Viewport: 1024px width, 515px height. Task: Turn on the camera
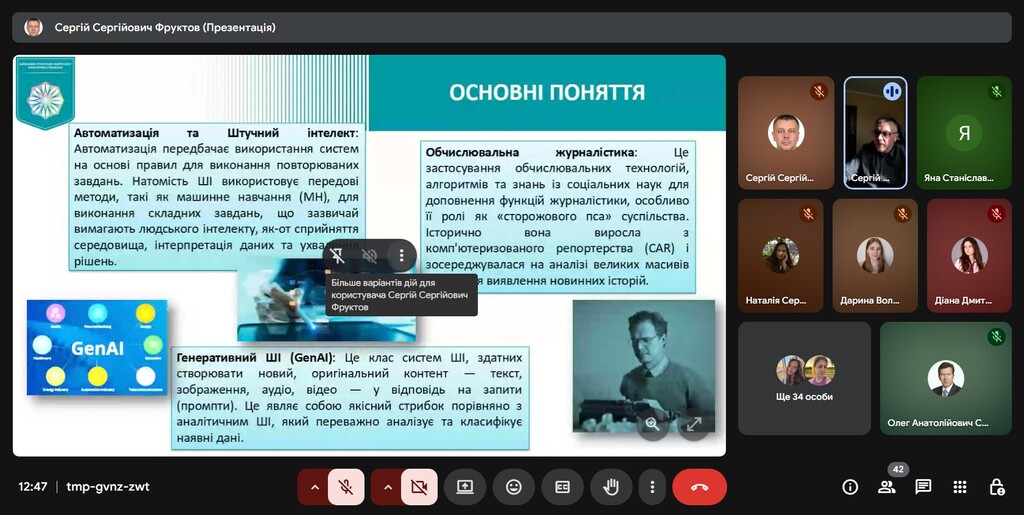419,487
